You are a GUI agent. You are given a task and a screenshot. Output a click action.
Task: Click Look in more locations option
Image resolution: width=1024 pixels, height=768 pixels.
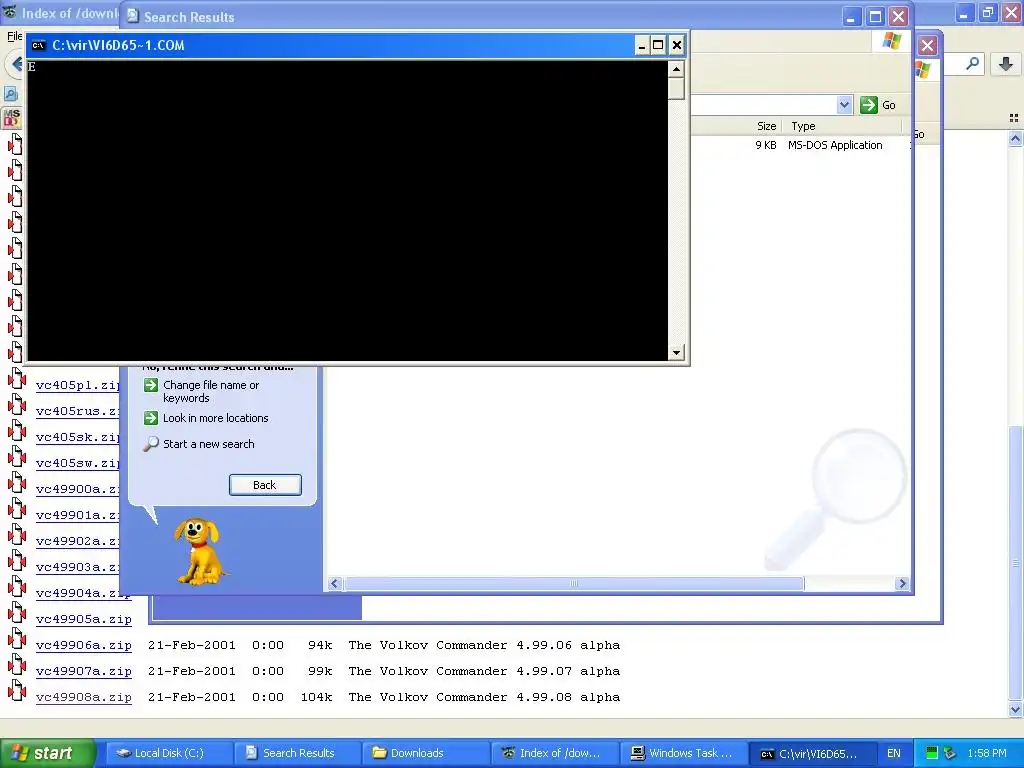216,418
